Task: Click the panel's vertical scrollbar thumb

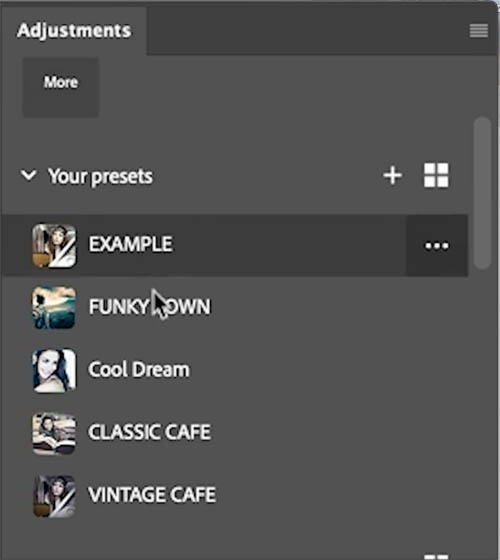Action: [482, 193]
